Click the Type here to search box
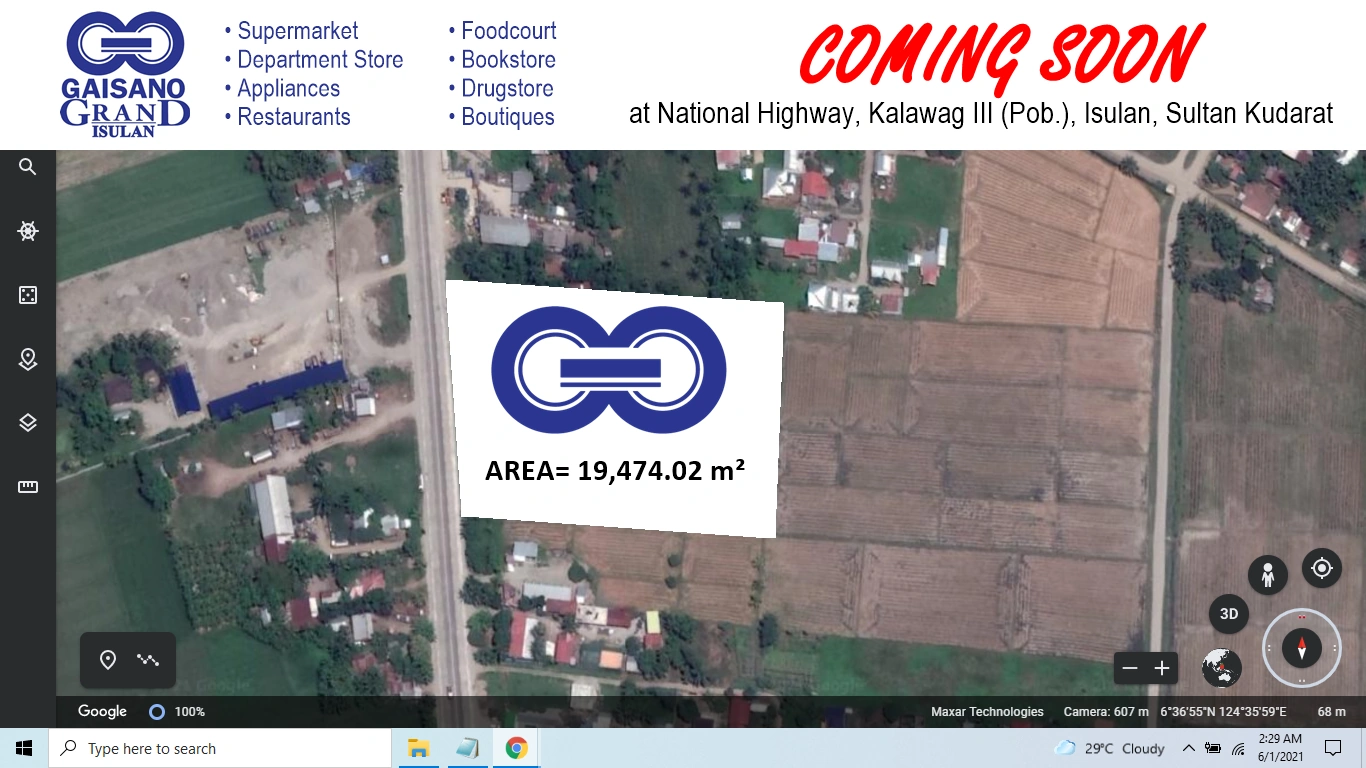 pos(220,748)
